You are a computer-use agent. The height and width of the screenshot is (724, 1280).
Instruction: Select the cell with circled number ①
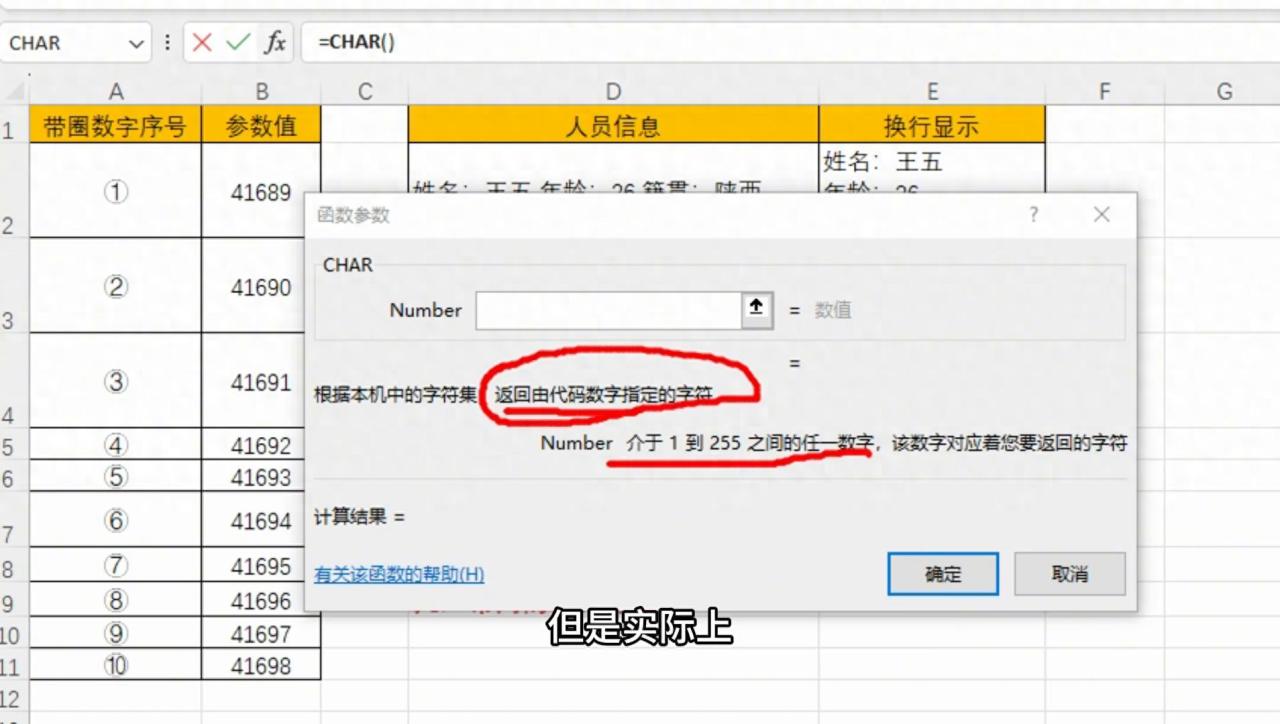pyautogui.click(x=116, y=191)
